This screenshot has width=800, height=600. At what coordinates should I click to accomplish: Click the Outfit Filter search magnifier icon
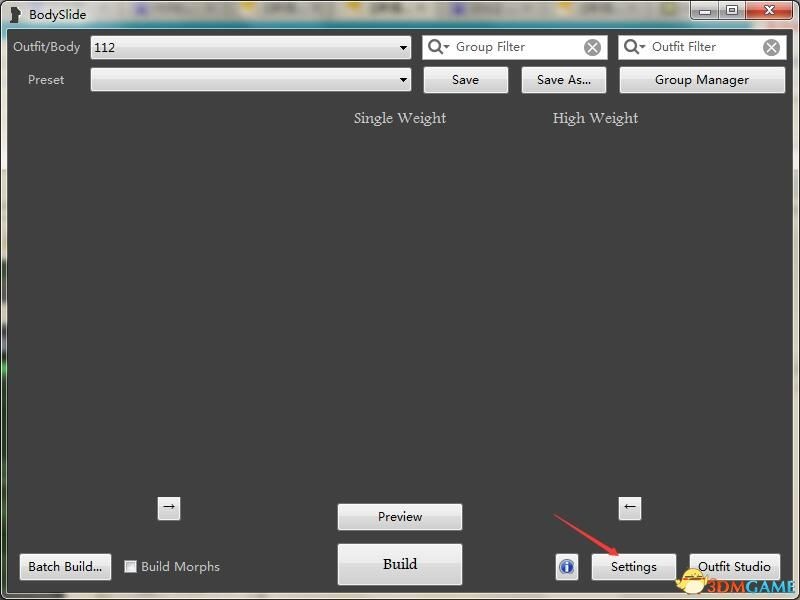click(x=633, y=47)
